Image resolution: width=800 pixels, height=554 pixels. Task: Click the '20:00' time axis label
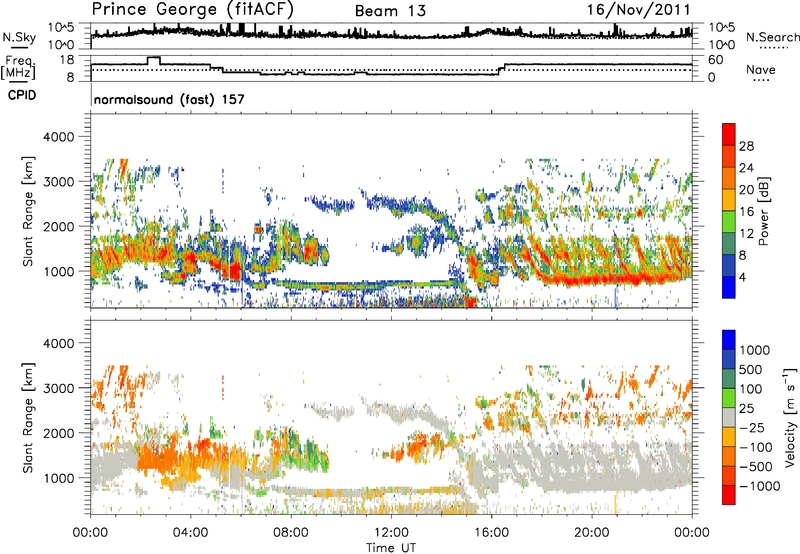point(591,533)
